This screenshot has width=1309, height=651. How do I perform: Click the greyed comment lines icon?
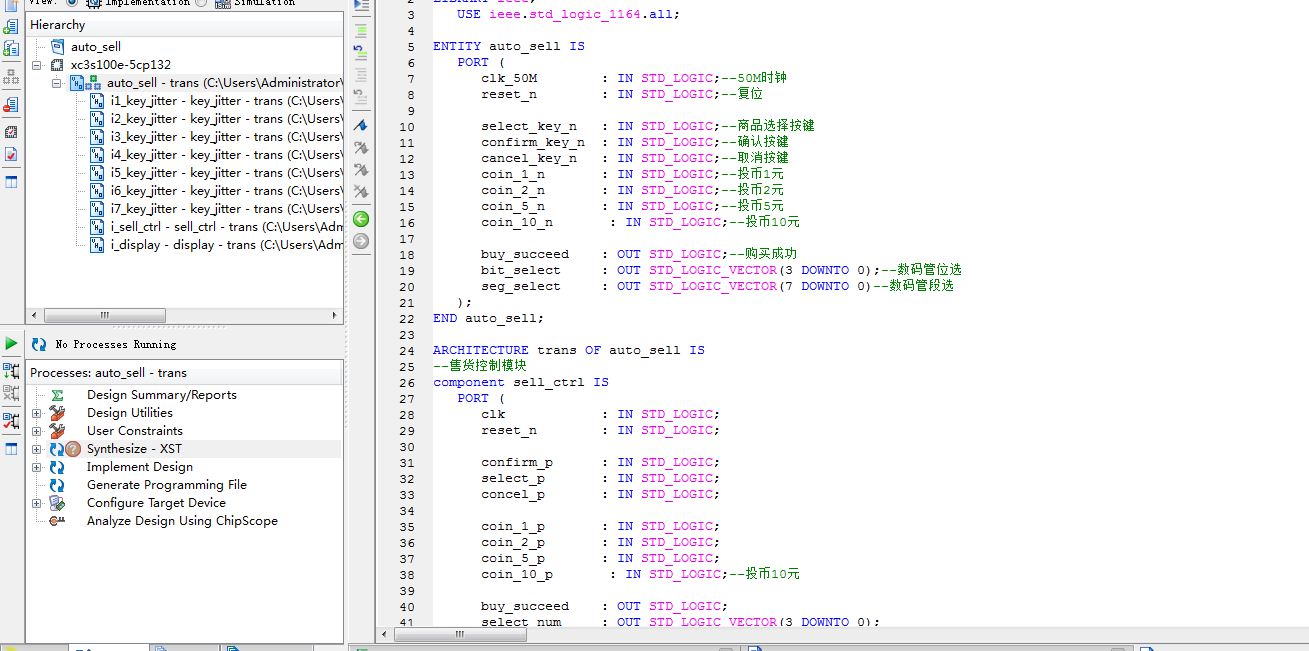(x=361, y=74)
